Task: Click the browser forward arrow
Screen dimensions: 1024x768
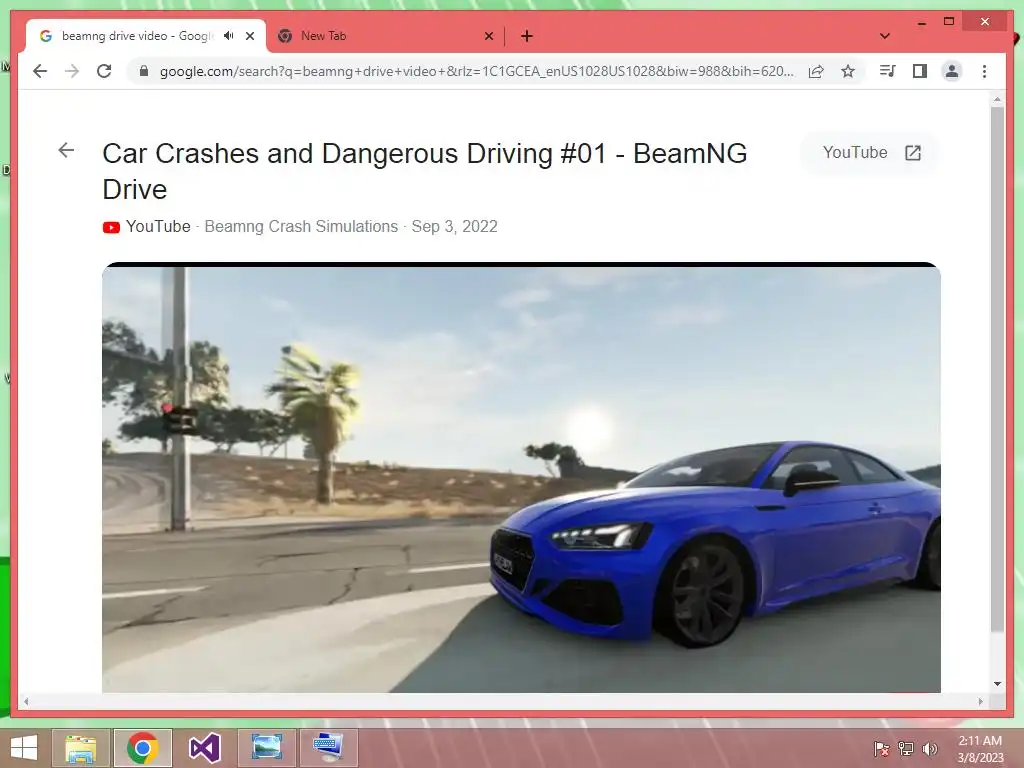Action: (72, 71)
